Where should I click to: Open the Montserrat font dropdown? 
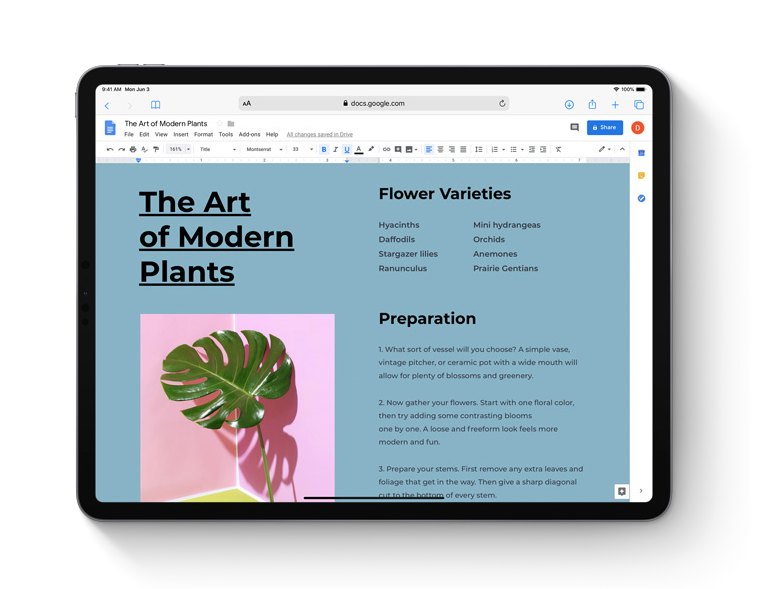point(264,150)
